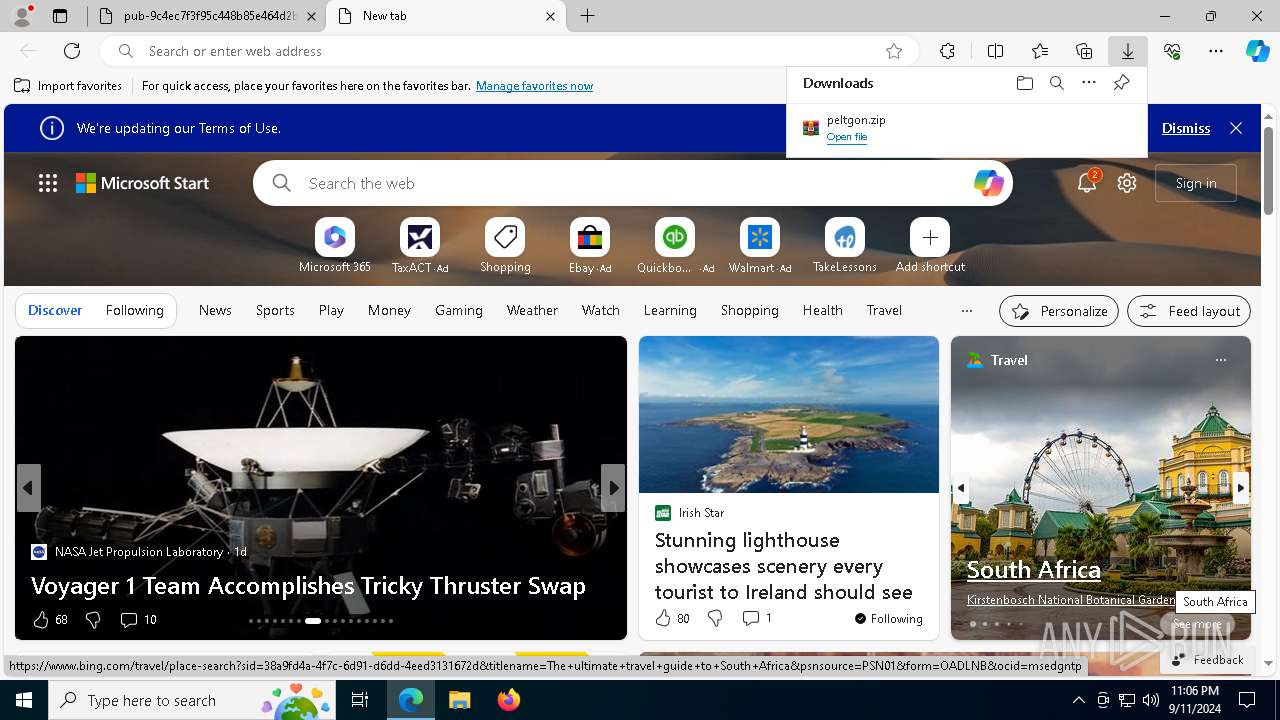The height and width of the screenshot is (720, 1280).
Task: Advance the carousel to next story
Action: click(613, 488)
